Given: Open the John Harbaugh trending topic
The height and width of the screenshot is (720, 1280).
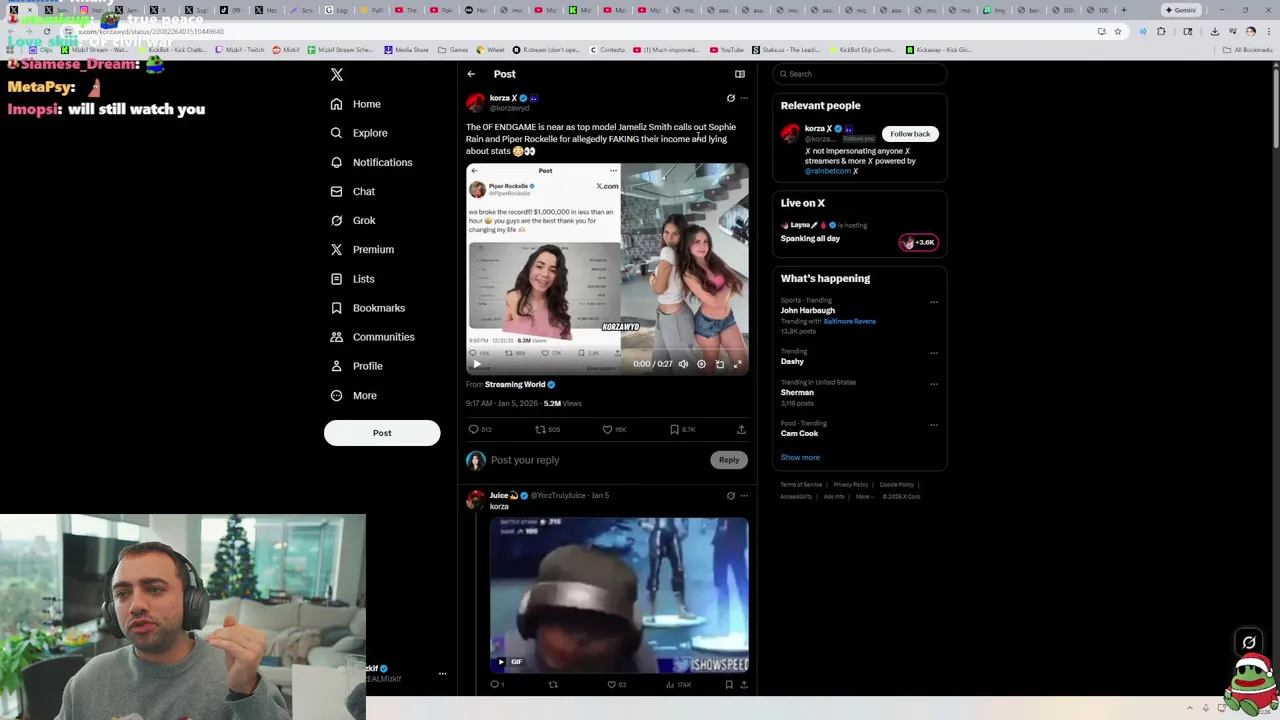Looking at the screenshot, I should tap(808, 311).
